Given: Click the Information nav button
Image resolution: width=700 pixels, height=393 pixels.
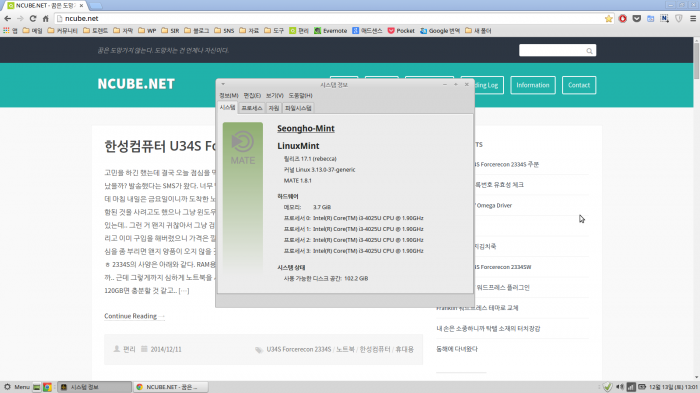Looking at the screenshot, I should coord(533,85).
